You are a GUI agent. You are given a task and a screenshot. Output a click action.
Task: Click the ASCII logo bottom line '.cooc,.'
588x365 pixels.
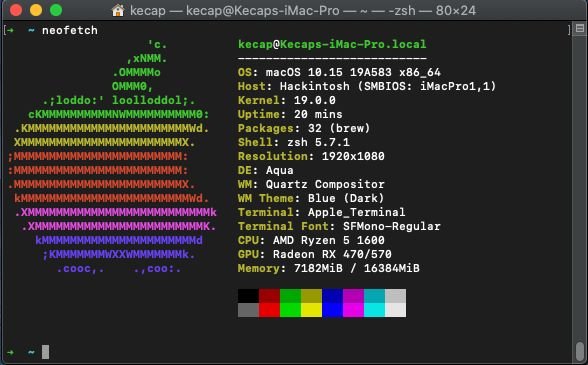point(80,269)
